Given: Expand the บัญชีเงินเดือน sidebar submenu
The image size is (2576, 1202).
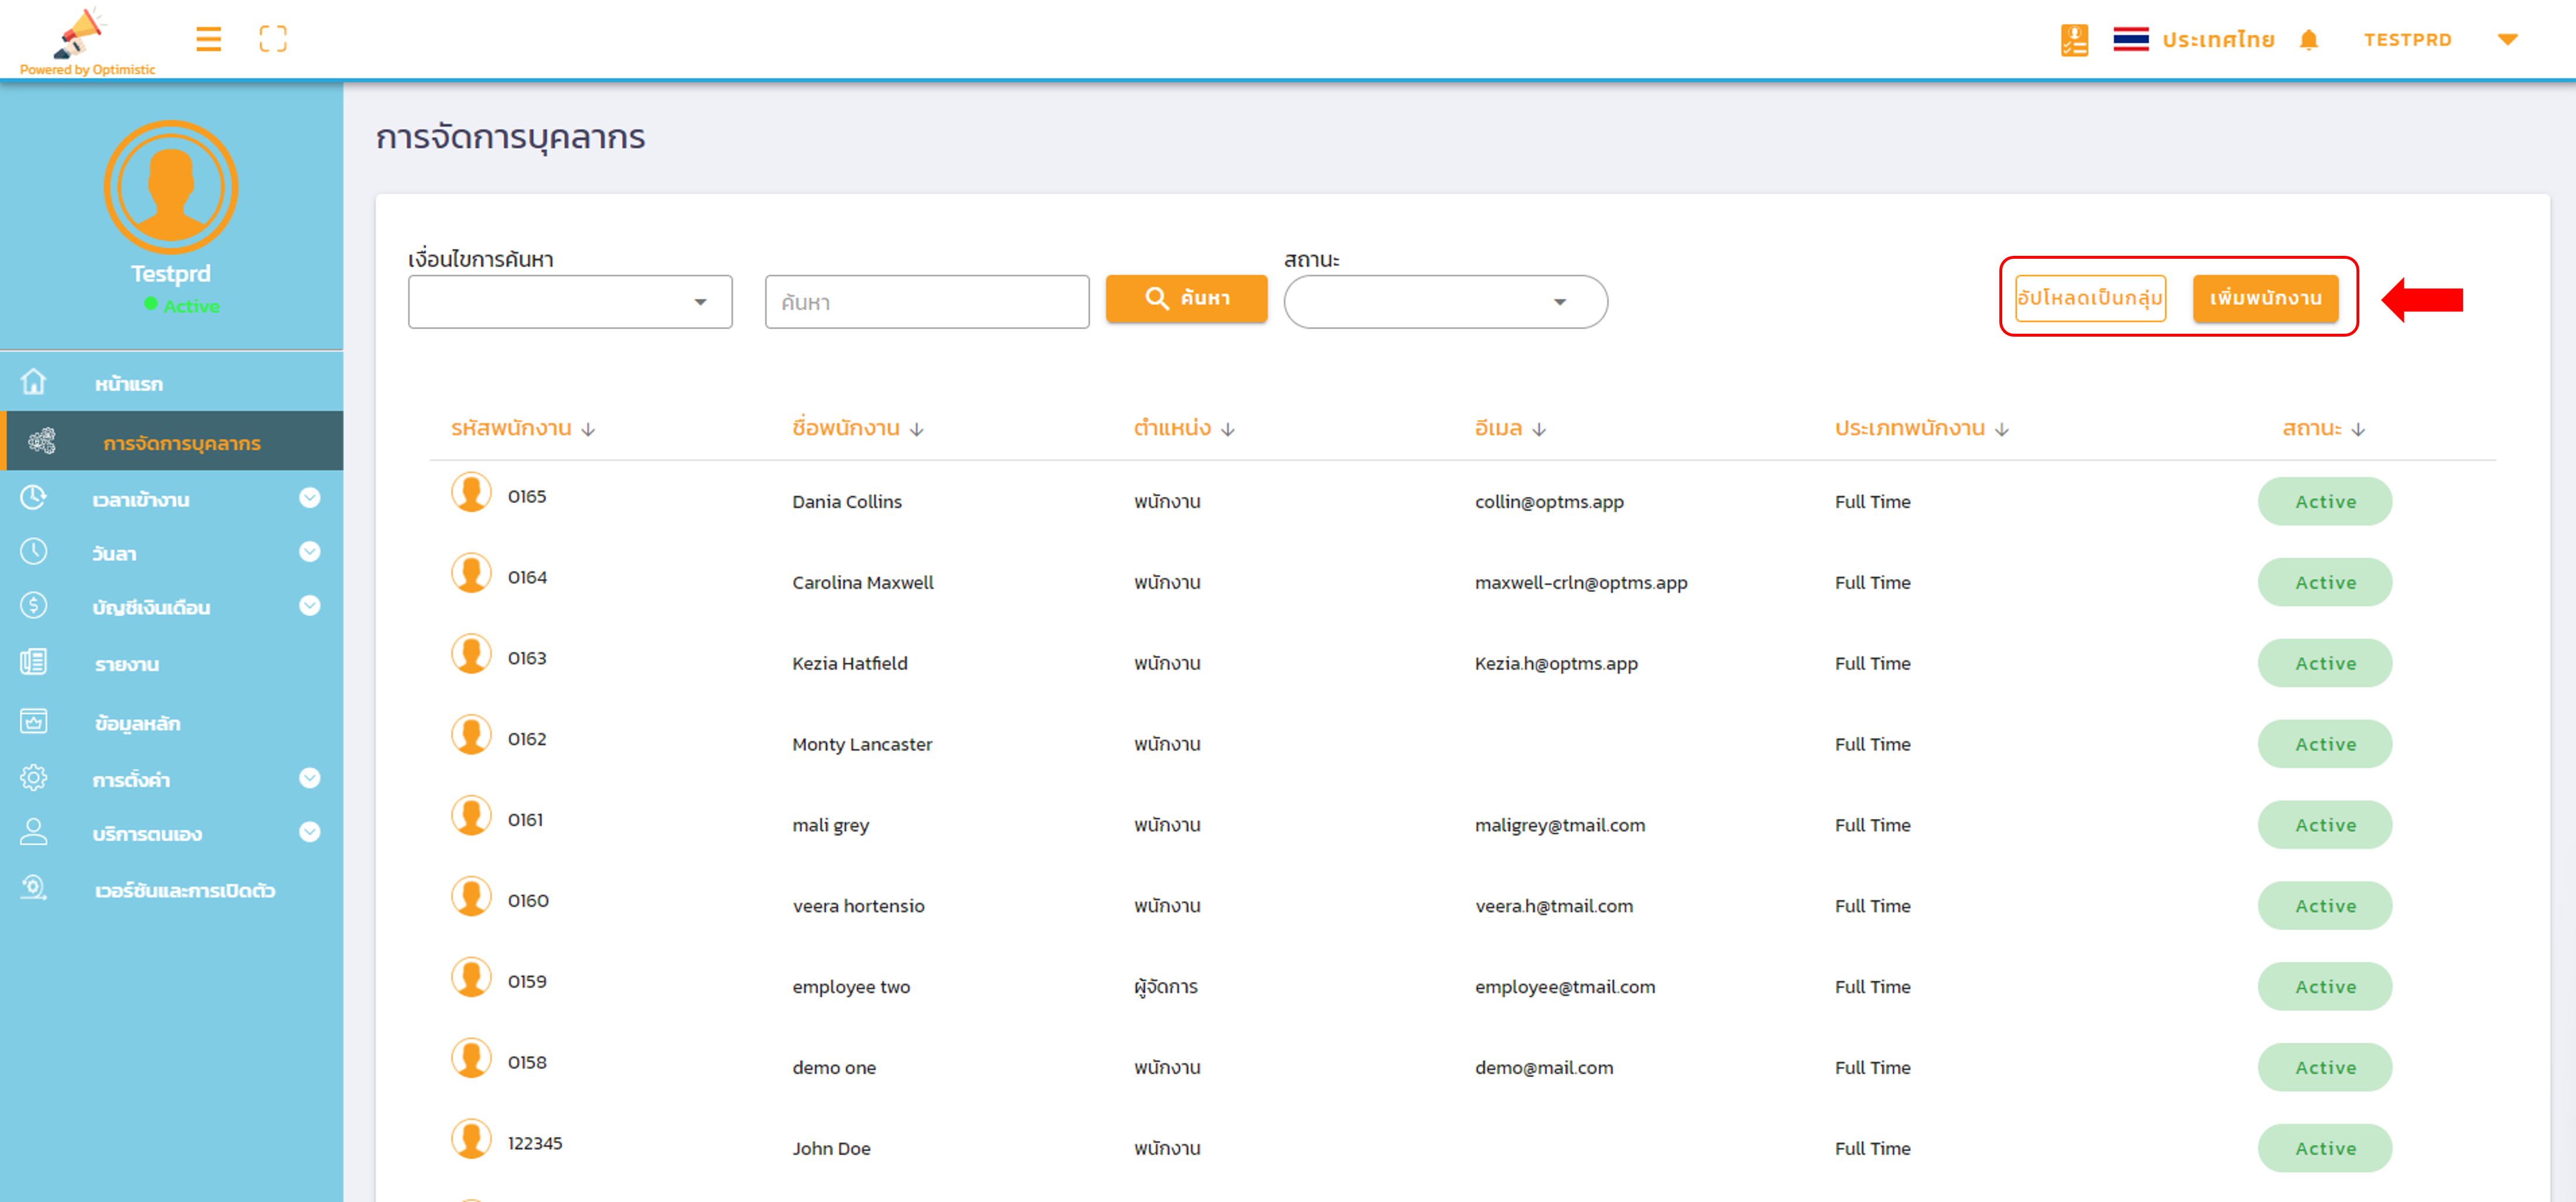Looking at the screenshot, I should point(310,606).
